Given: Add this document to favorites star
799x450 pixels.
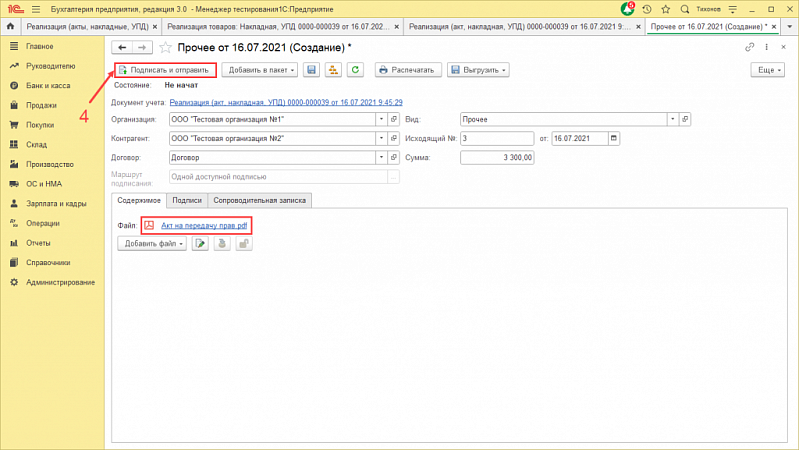Looking at the screenshot, I should tap(165, 48).
